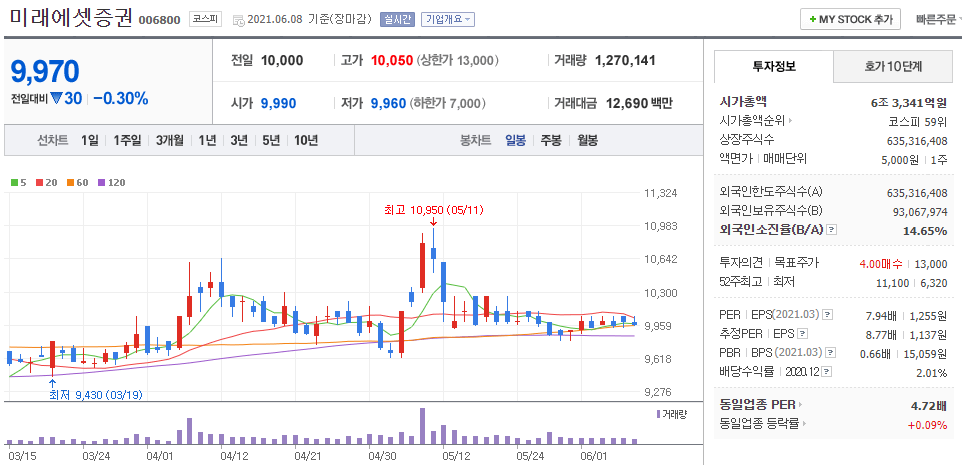Select the 3년 line chart period
Viewport: 962px width, 465px height.
point(239,140)
